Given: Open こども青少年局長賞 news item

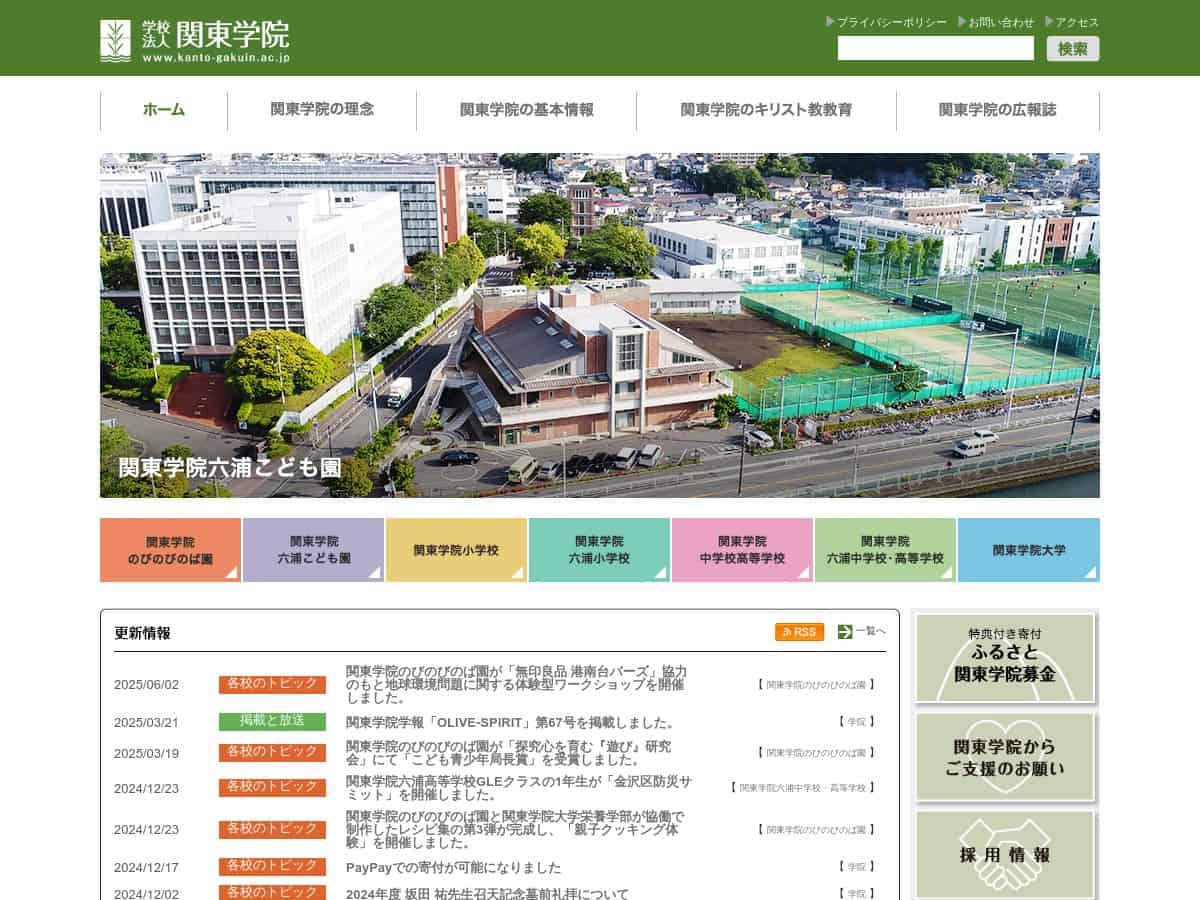Looking at the screenshot, I should click(x=508, y=753).
